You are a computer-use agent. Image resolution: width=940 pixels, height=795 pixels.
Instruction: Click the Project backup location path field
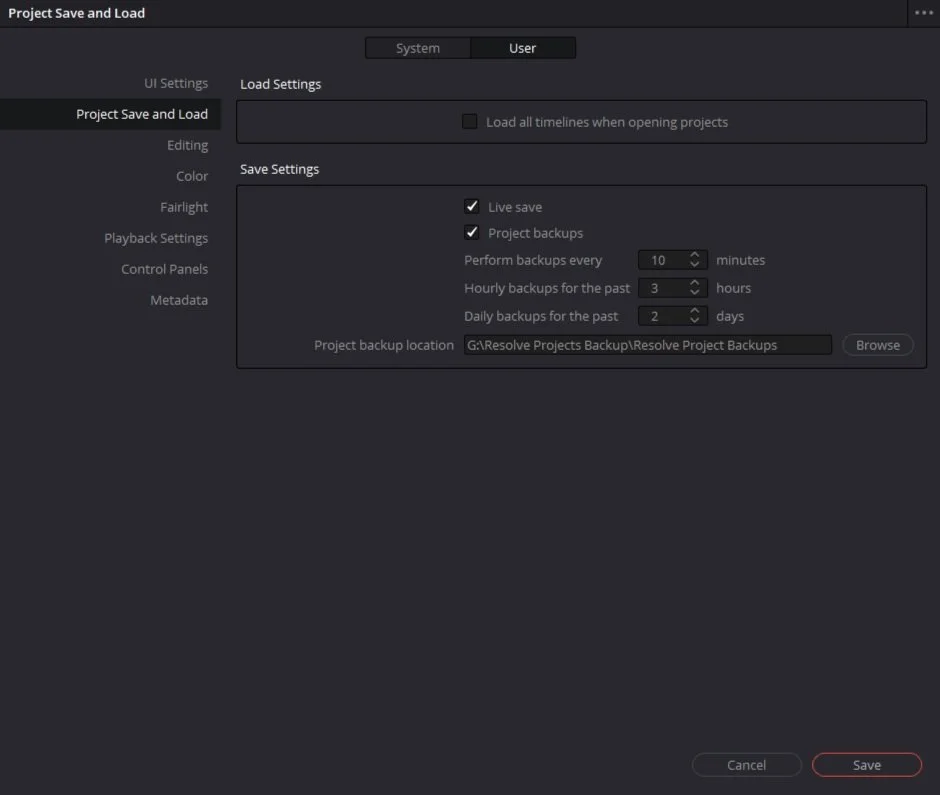[x=647, y=344]
